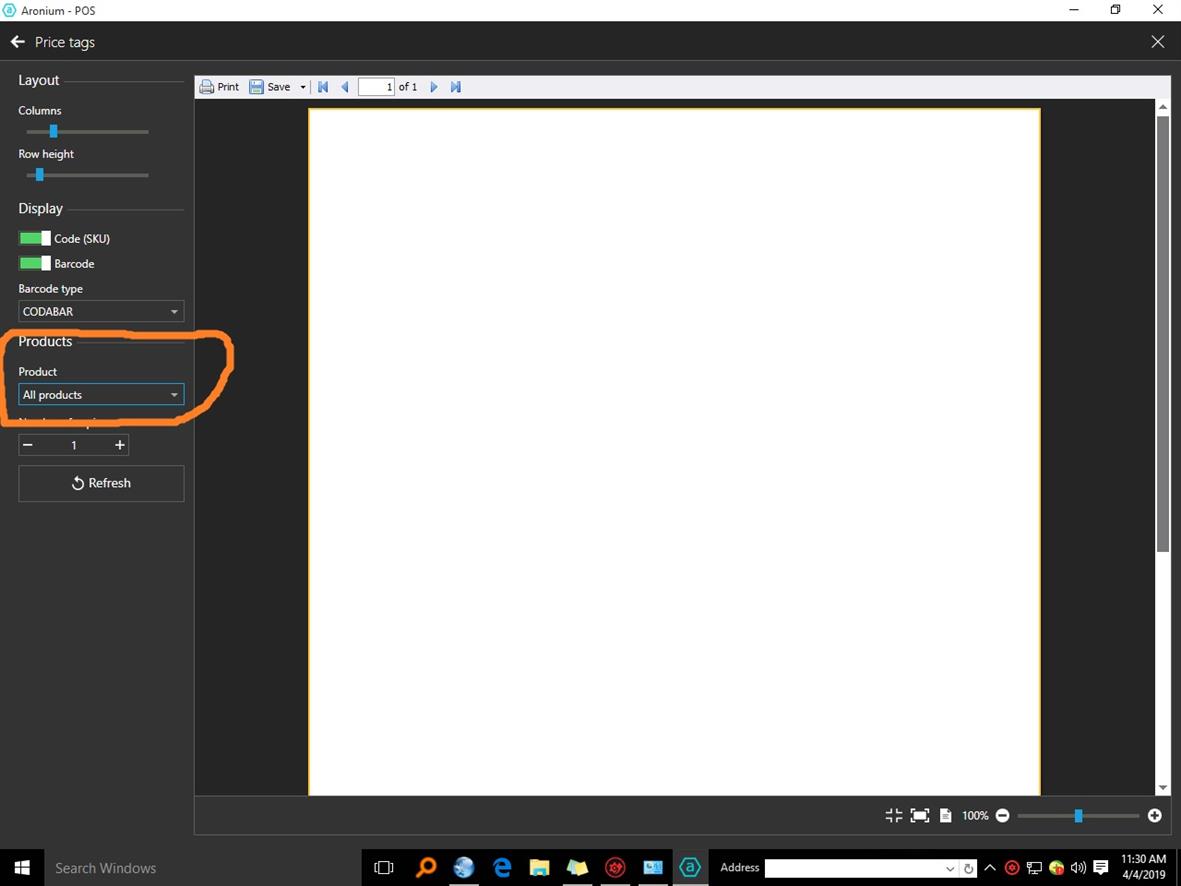1181x886 pixels.
Task: Click the Columns slider handle
Action: [x=54, y=131]
